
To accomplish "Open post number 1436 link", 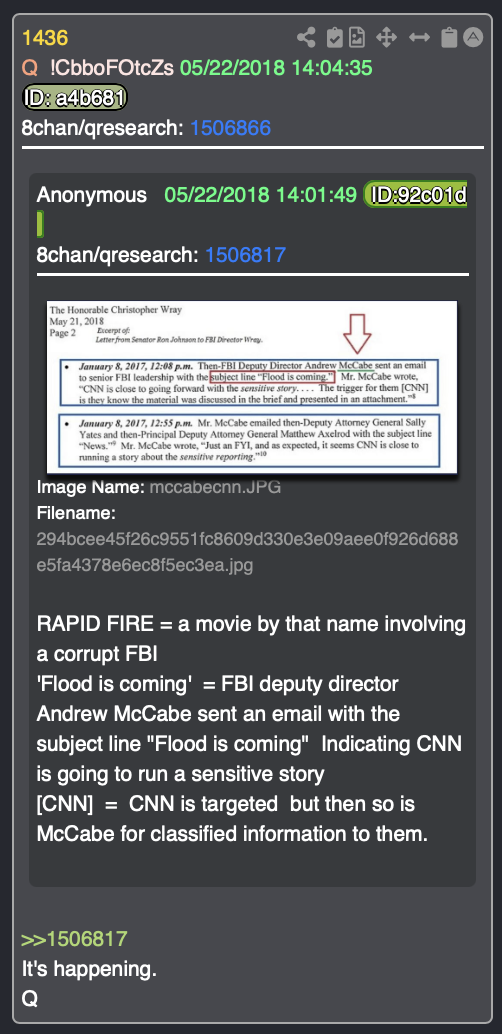I will pyautogui.click(x=45, y=38).
